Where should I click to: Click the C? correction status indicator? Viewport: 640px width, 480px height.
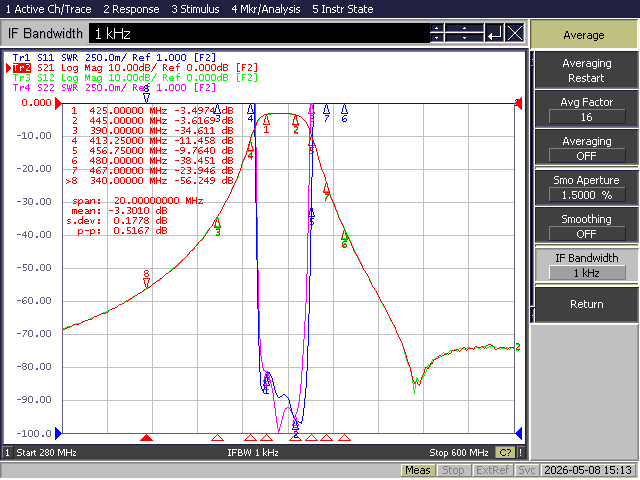pos(505,453)
